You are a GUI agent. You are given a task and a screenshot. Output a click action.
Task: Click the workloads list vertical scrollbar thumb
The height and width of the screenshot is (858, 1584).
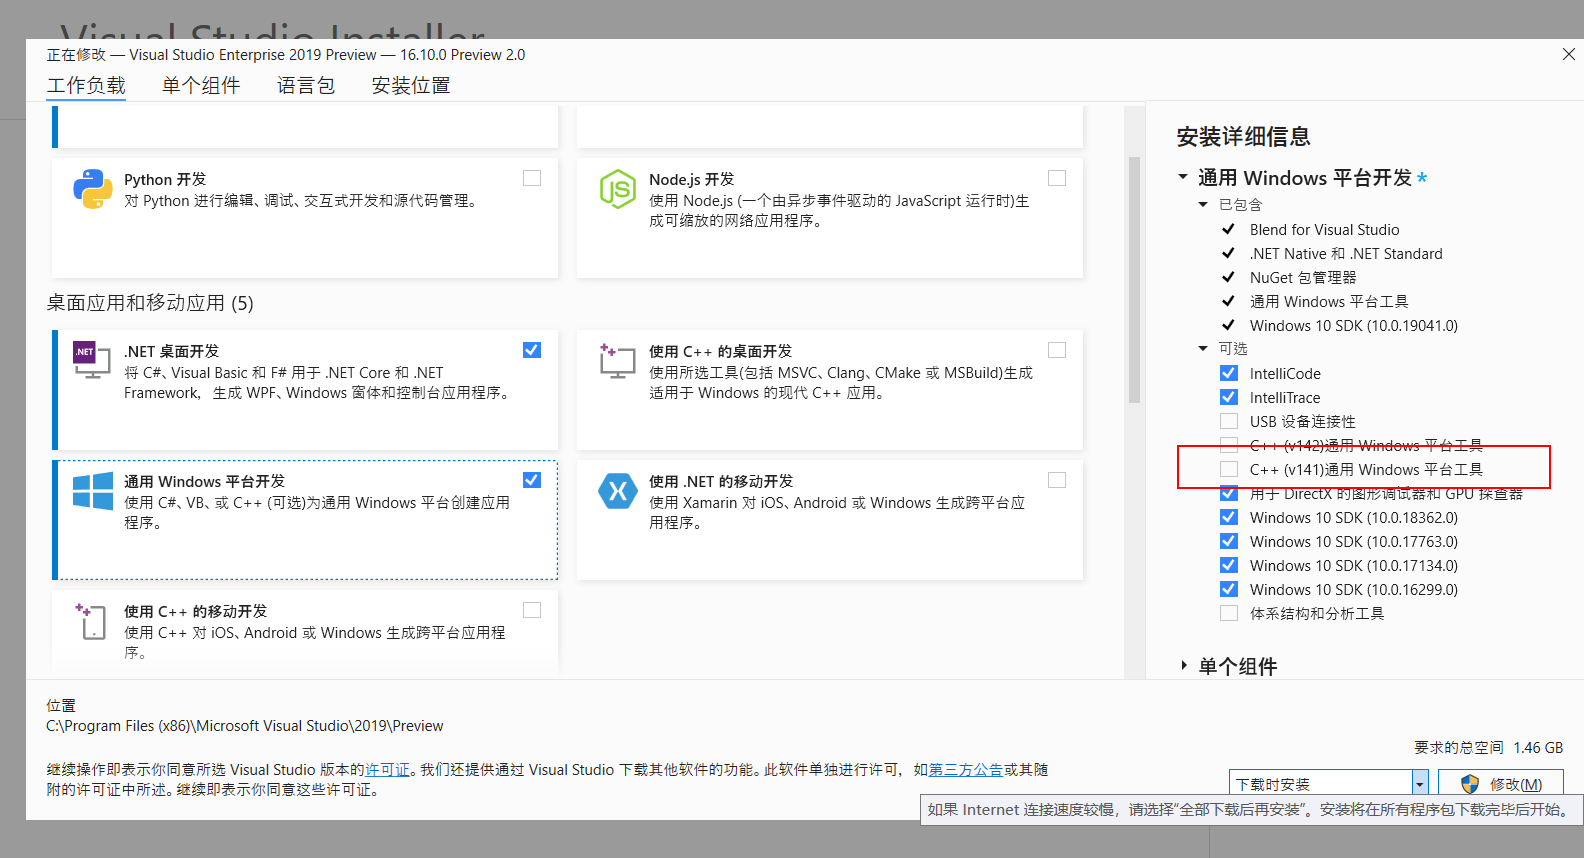(x=1134, y=280)
